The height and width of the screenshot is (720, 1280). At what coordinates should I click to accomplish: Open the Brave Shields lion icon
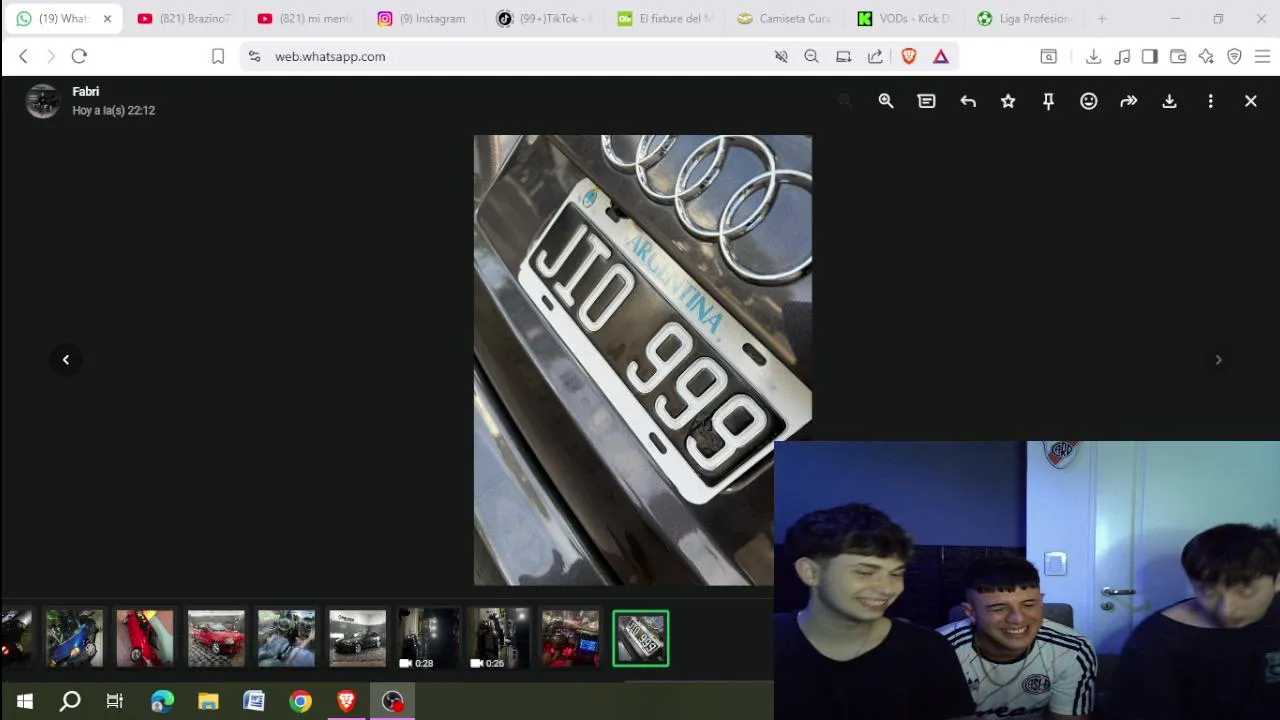click(909, 57)
